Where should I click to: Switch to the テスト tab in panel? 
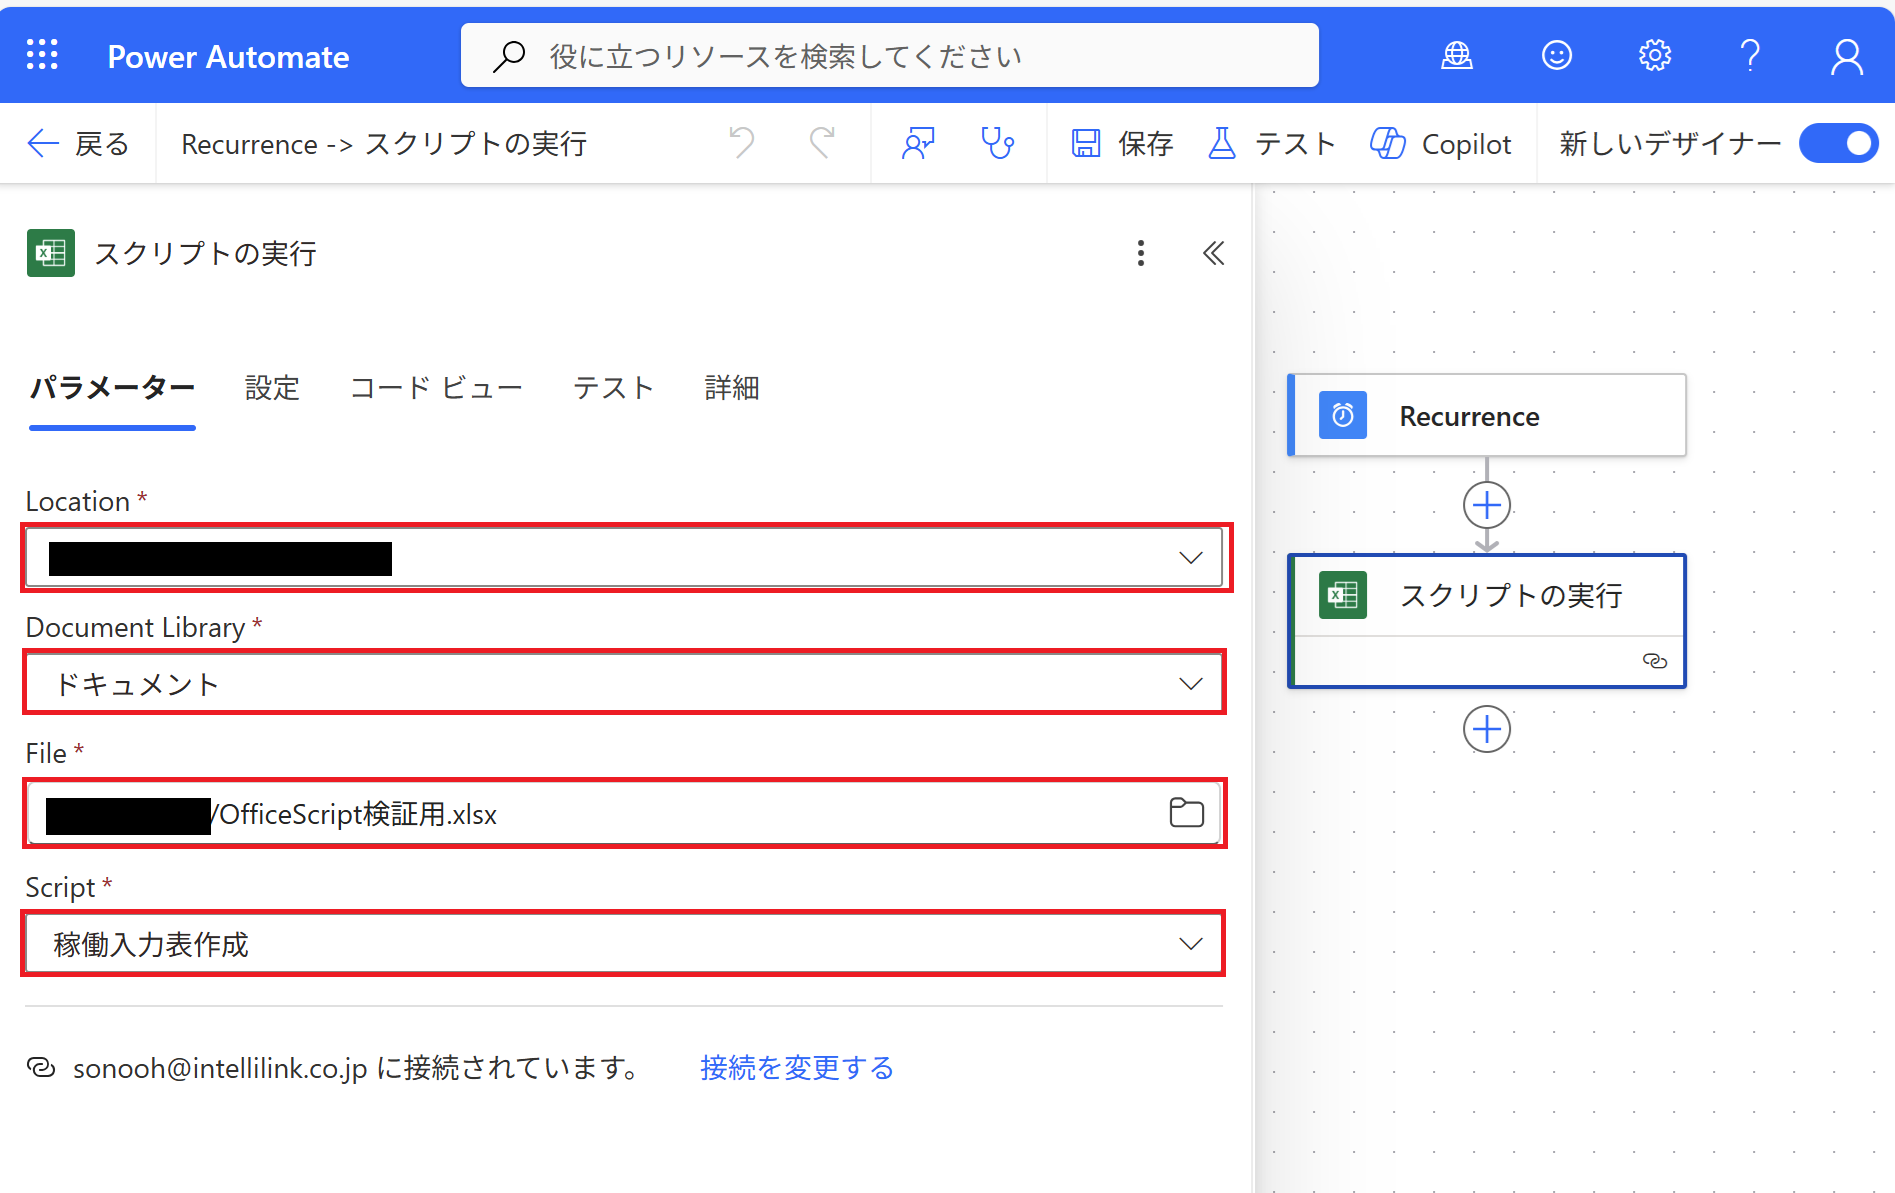click(613, 388)
